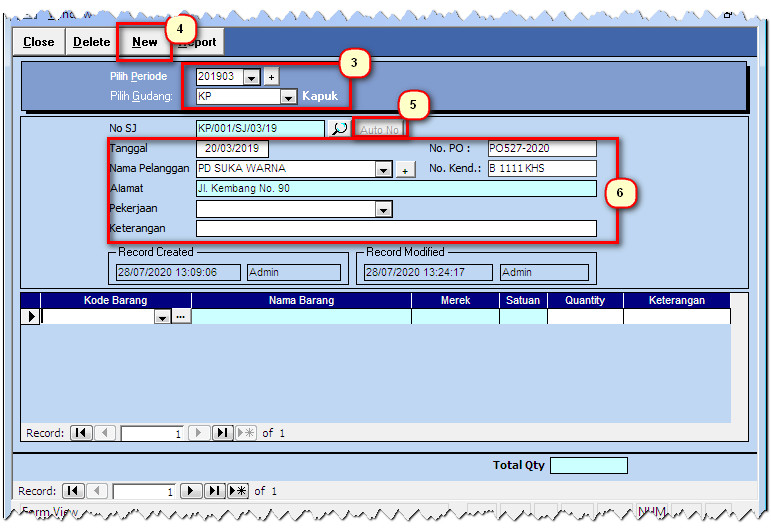Viewport: 771px width, 530px height.
Task: Open the Pilih Gudang dropdown list
Action: (288, 97)
